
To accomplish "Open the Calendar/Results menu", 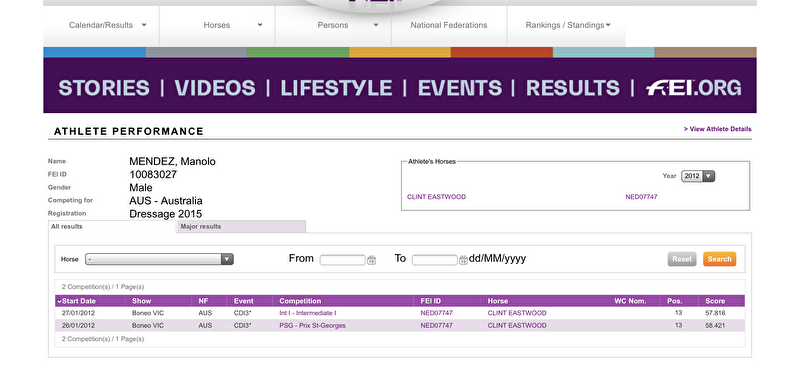I will click(101, 25).
